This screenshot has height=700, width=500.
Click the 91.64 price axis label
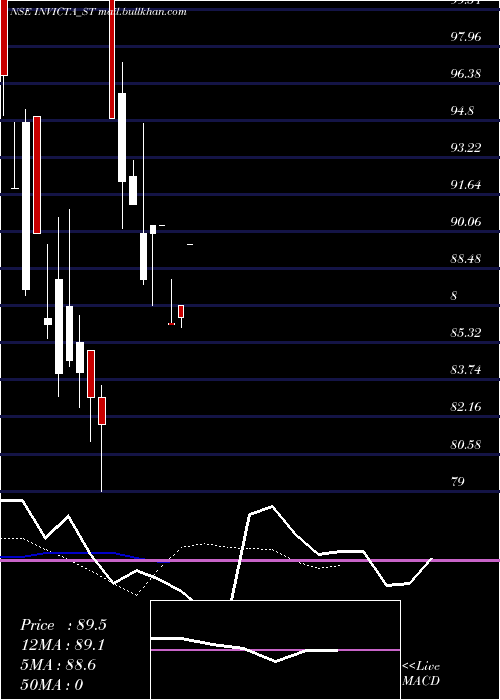pyautogui.click(x=466, y=184)
